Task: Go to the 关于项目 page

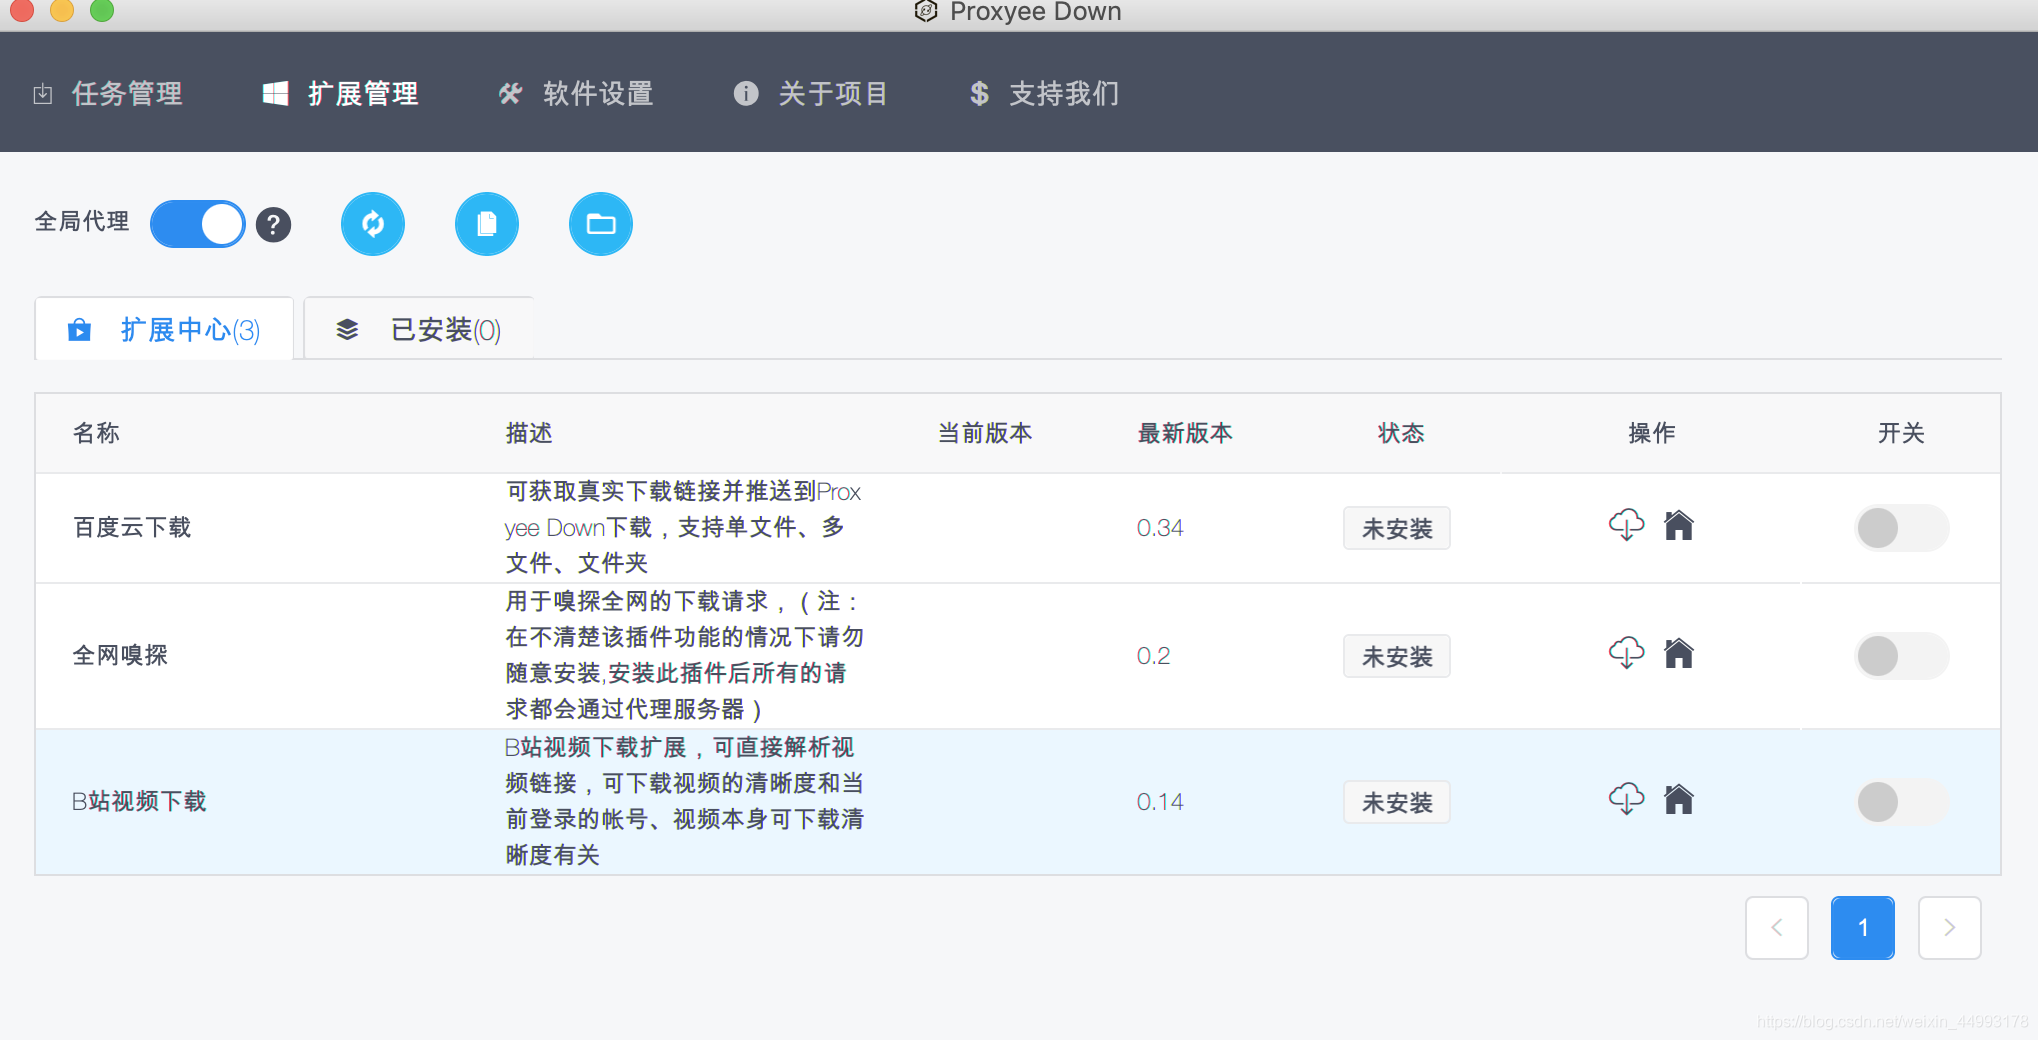Action: pyautogui.click(x=811, y=94)
